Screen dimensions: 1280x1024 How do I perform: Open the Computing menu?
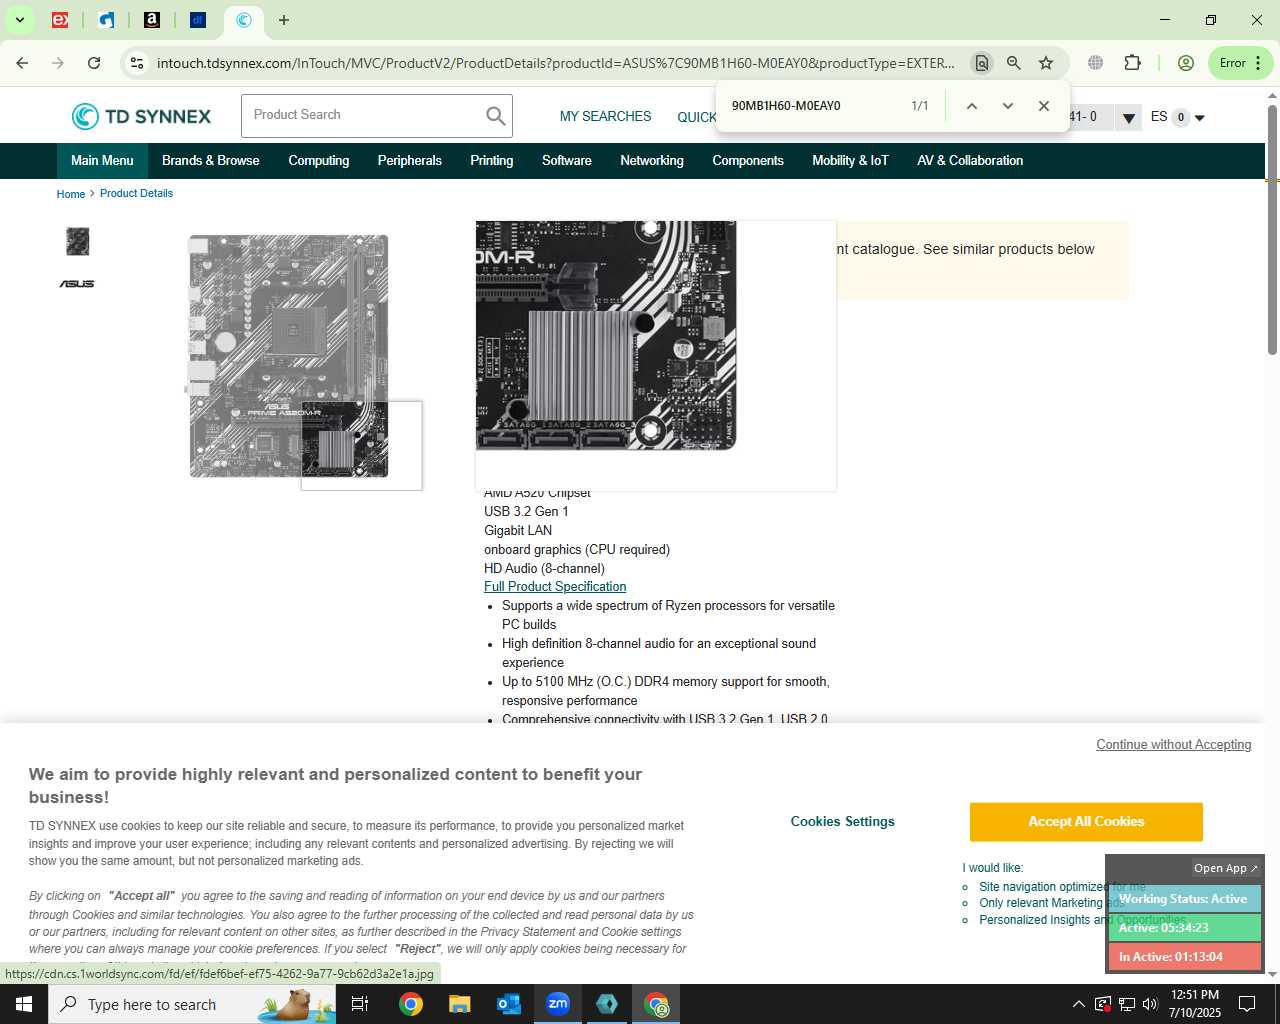[x=319, y=161]
